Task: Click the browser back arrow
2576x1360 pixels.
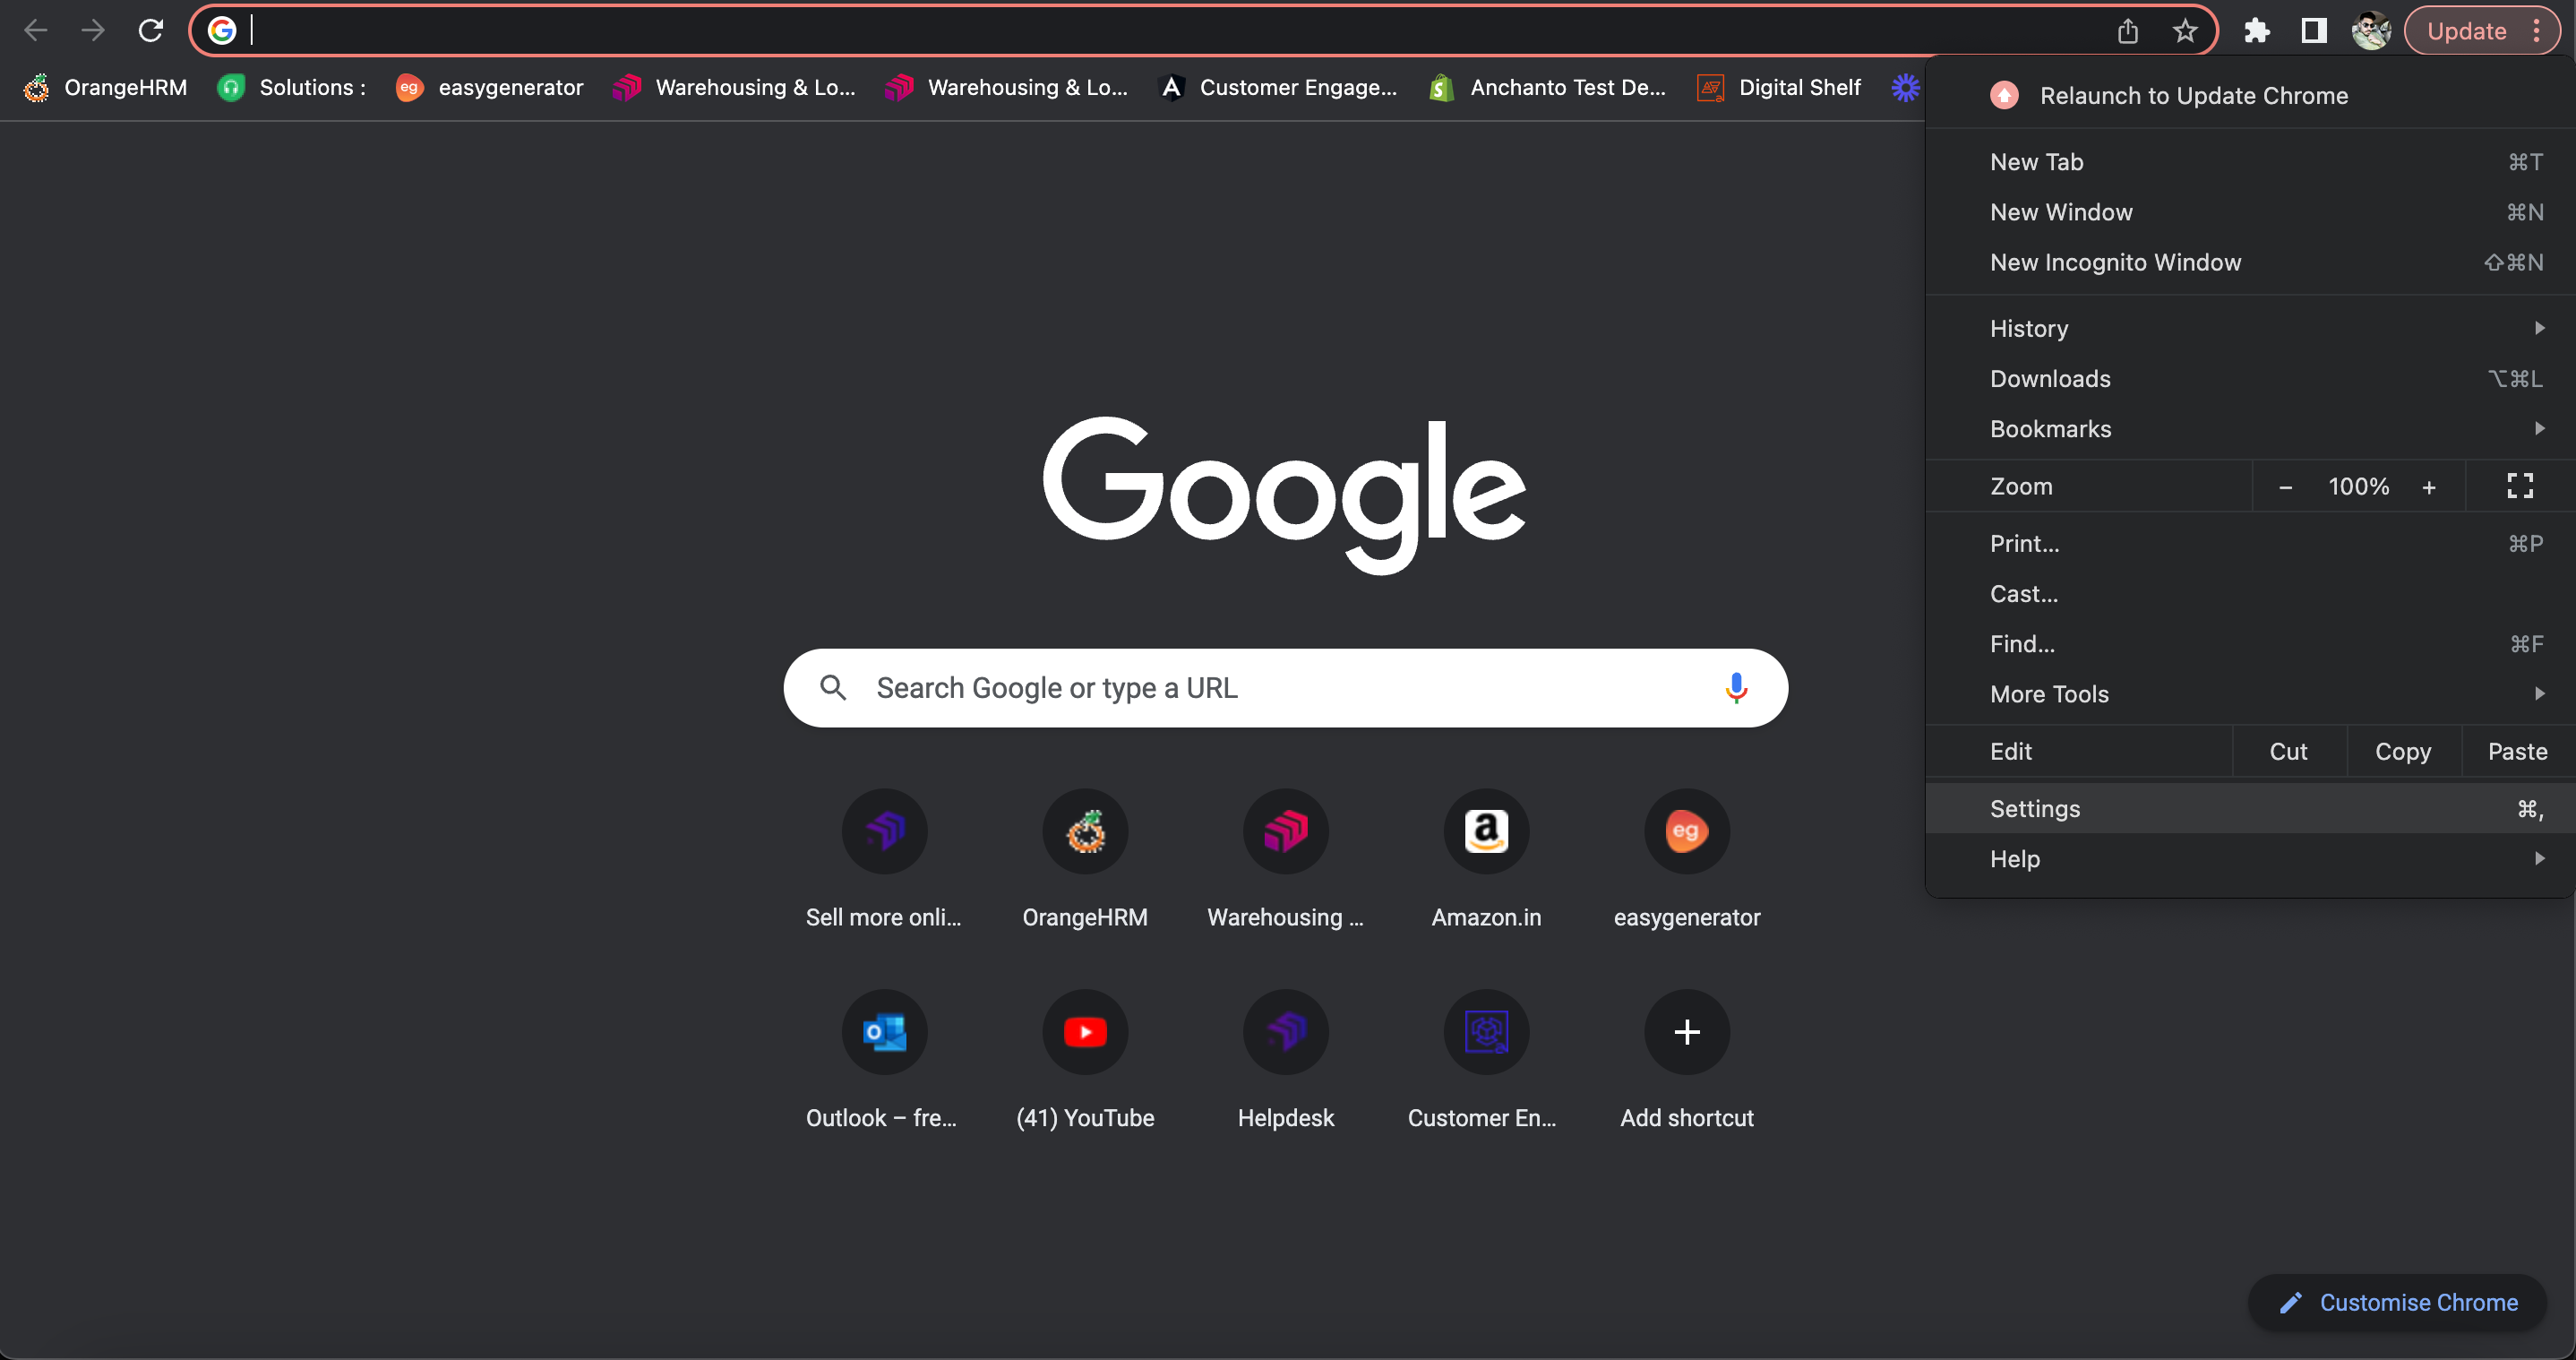Action: (x=36, y=31)
